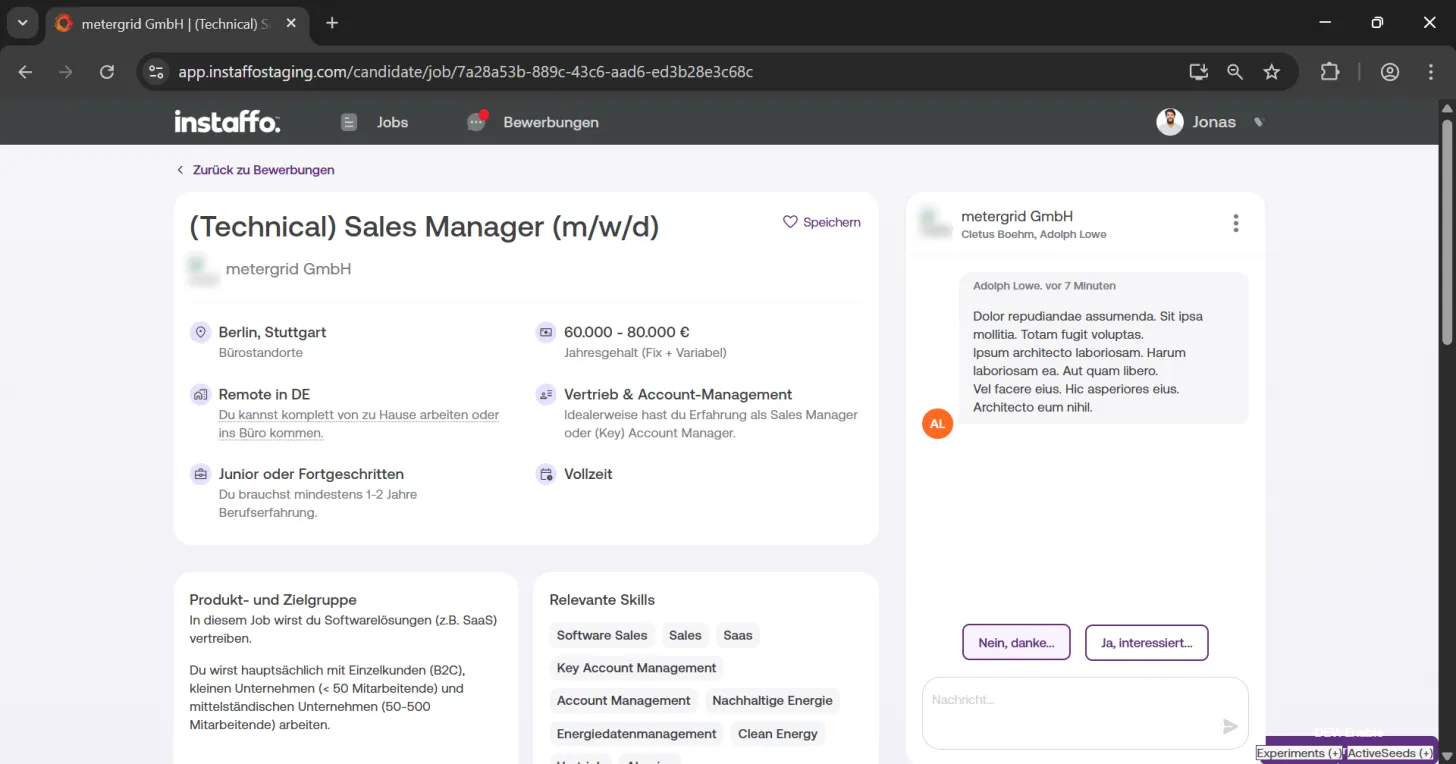Open the Chrome tab search dropdown

click(x=22, y=23)
